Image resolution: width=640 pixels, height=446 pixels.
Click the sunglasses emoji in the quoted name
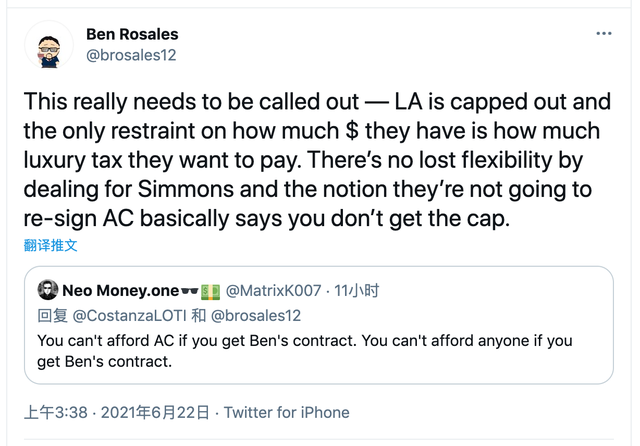pyautogui.click(x=189, y=290)
